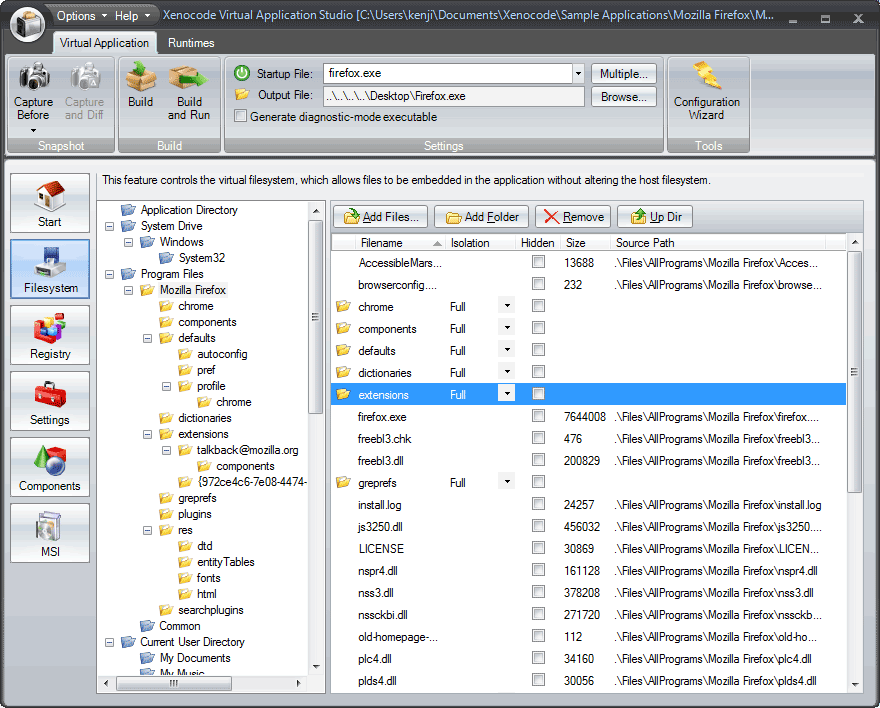
Task: Toggle Hidden checkbox for install.log row
Action: click(538, 503)
